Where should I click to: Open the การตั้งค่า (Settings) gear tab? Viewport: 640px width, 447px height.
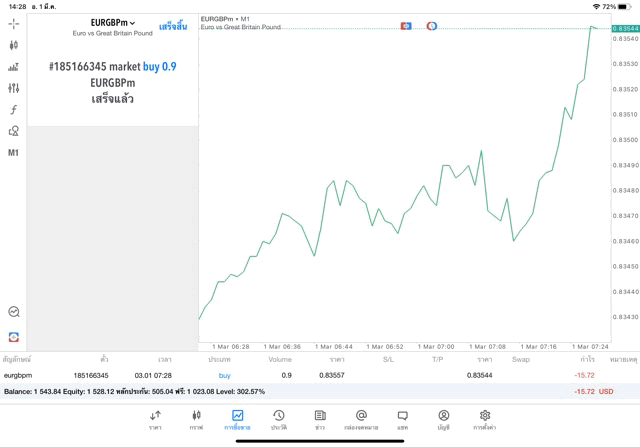[485, 419]
